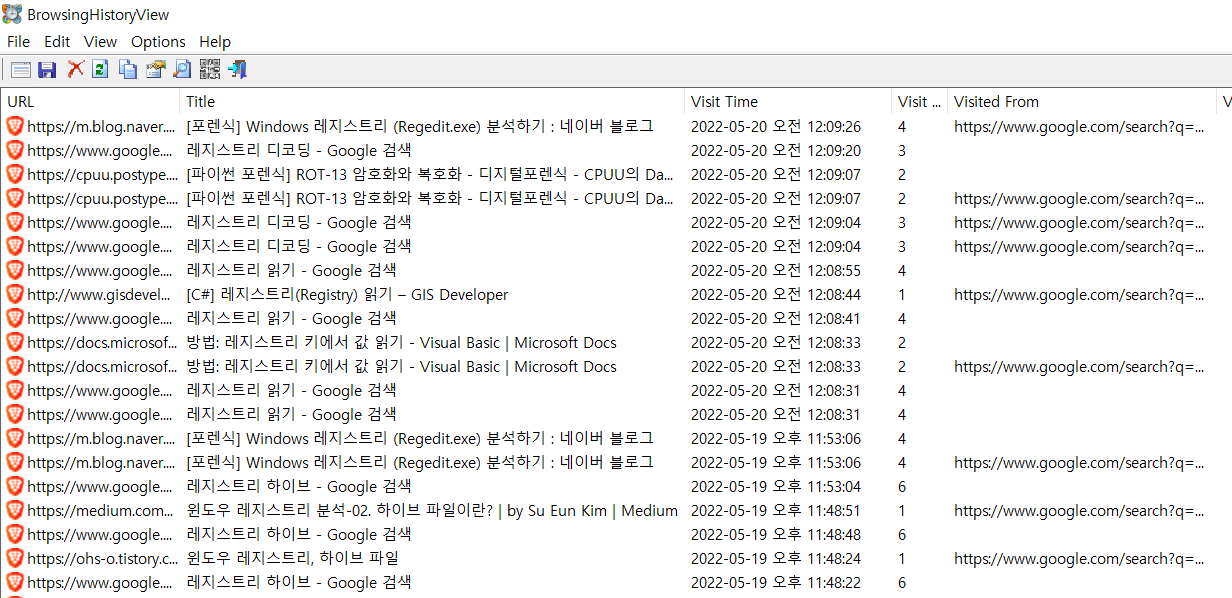Open the Properties toolbar icon
The height and width of the screenshot is (598, 1232).
tap(155, 69)
